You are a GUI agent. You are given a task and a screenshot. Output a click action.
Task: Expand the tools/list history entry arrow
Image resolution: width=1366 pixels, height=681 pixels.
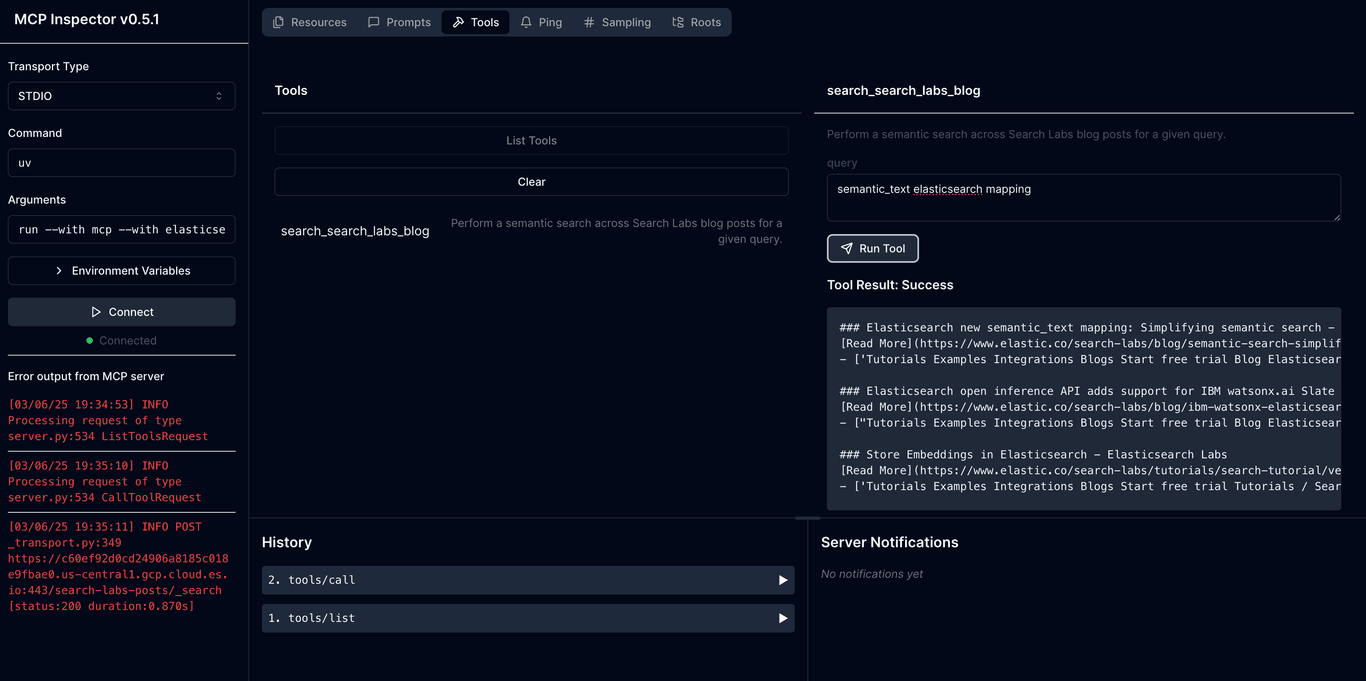(783, 618)
